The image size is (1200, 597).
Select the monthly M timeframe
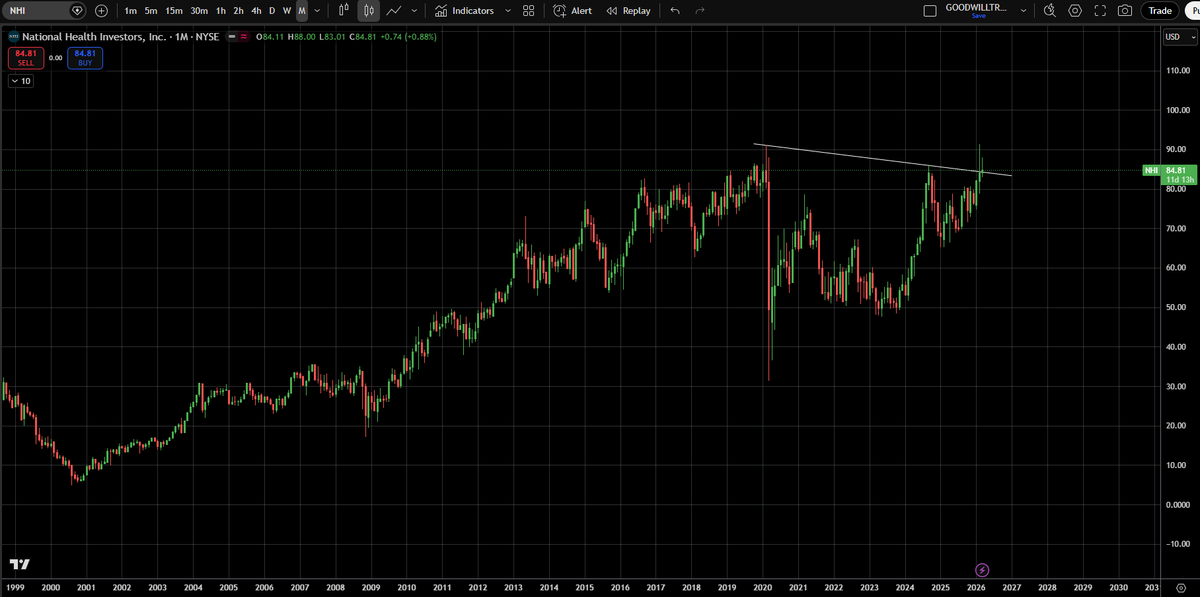click(302, 10)
